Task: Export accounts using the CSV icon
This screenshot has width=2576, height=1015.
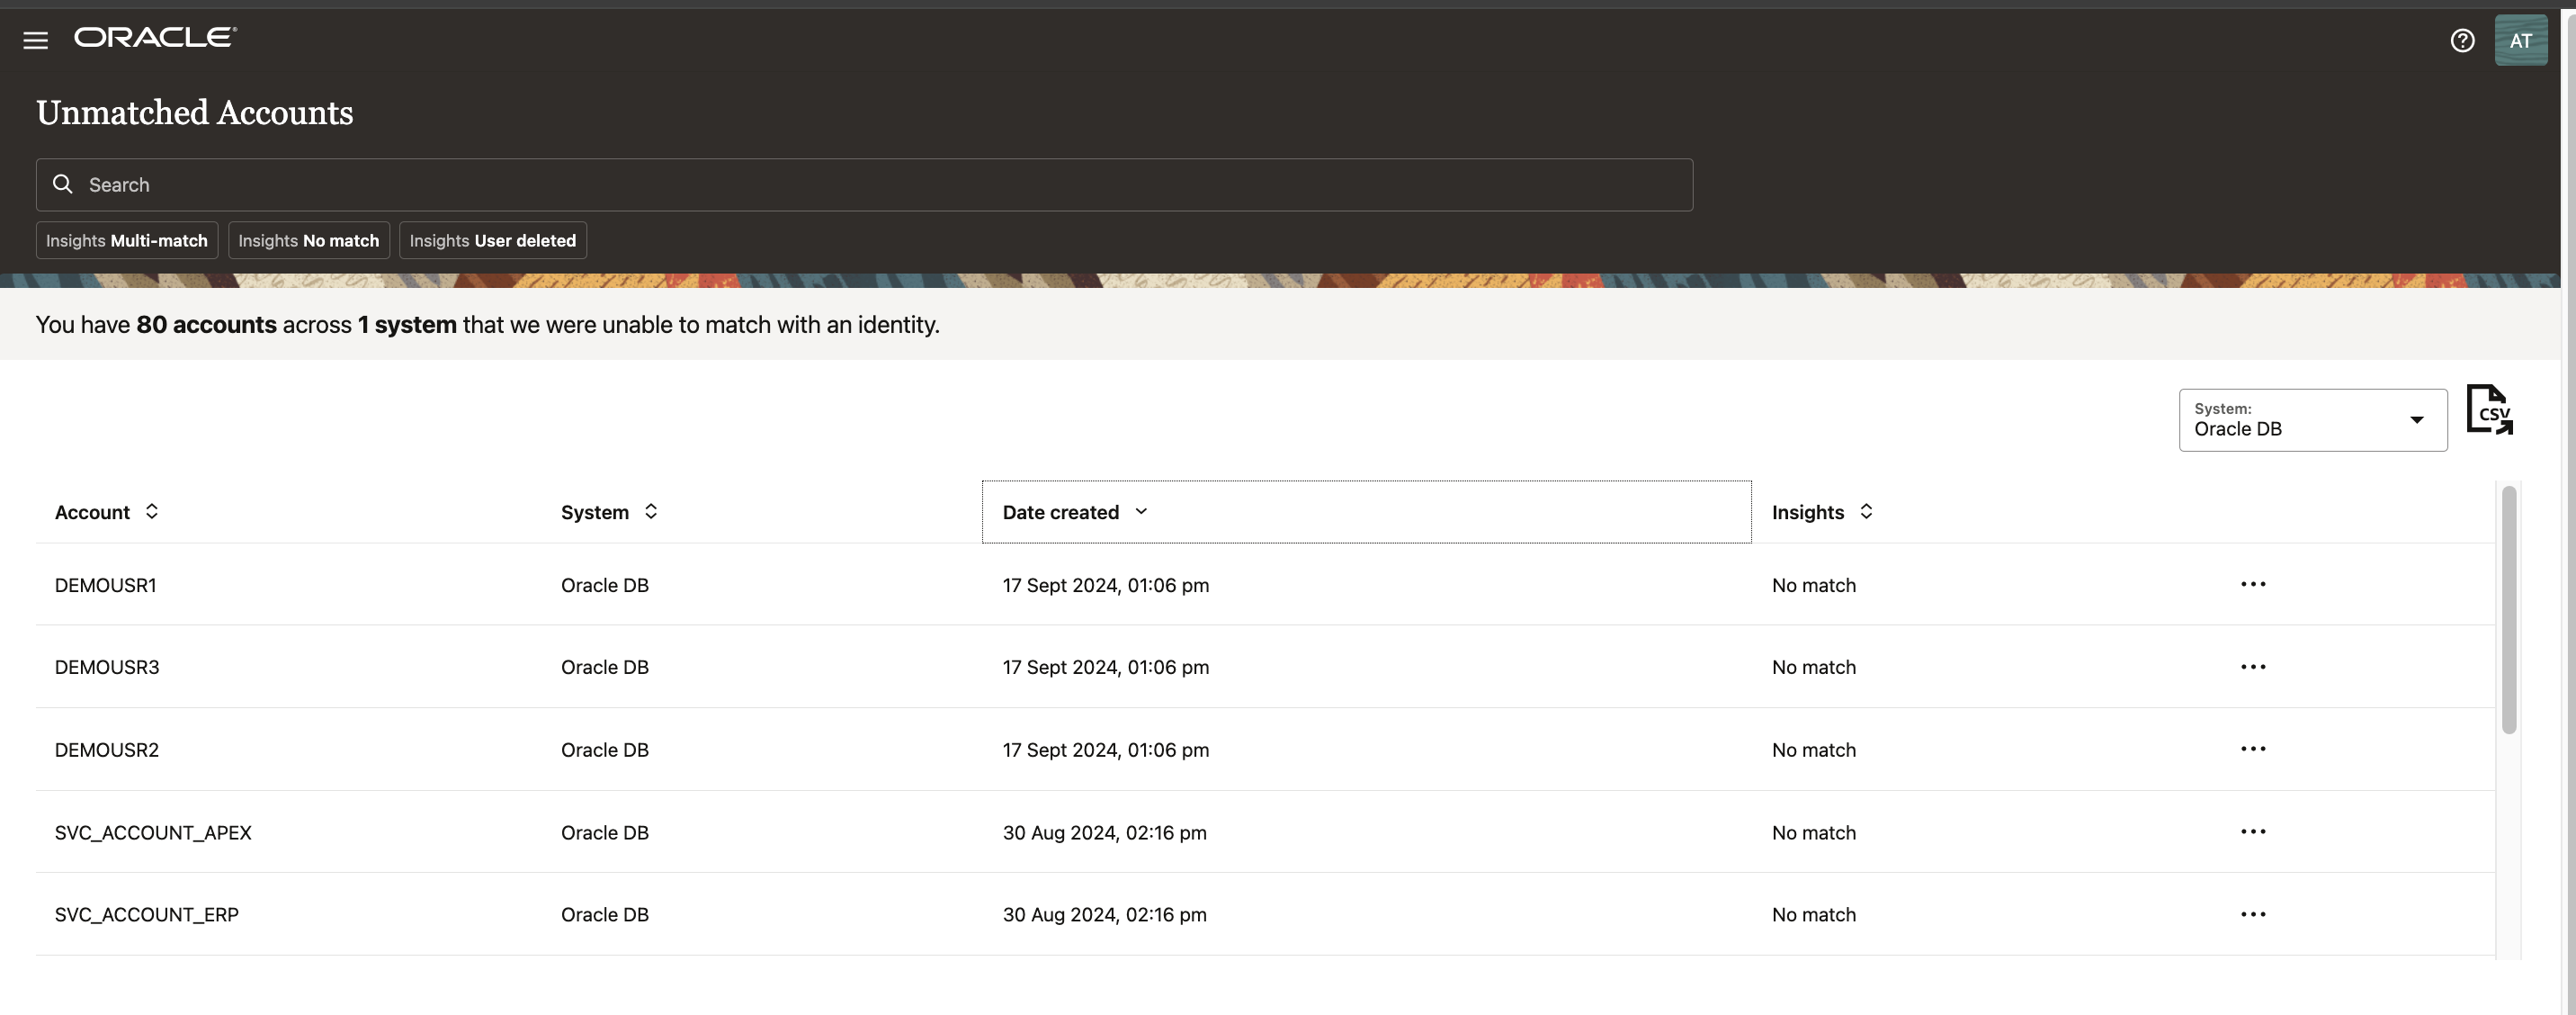Action: point(2489,410)
